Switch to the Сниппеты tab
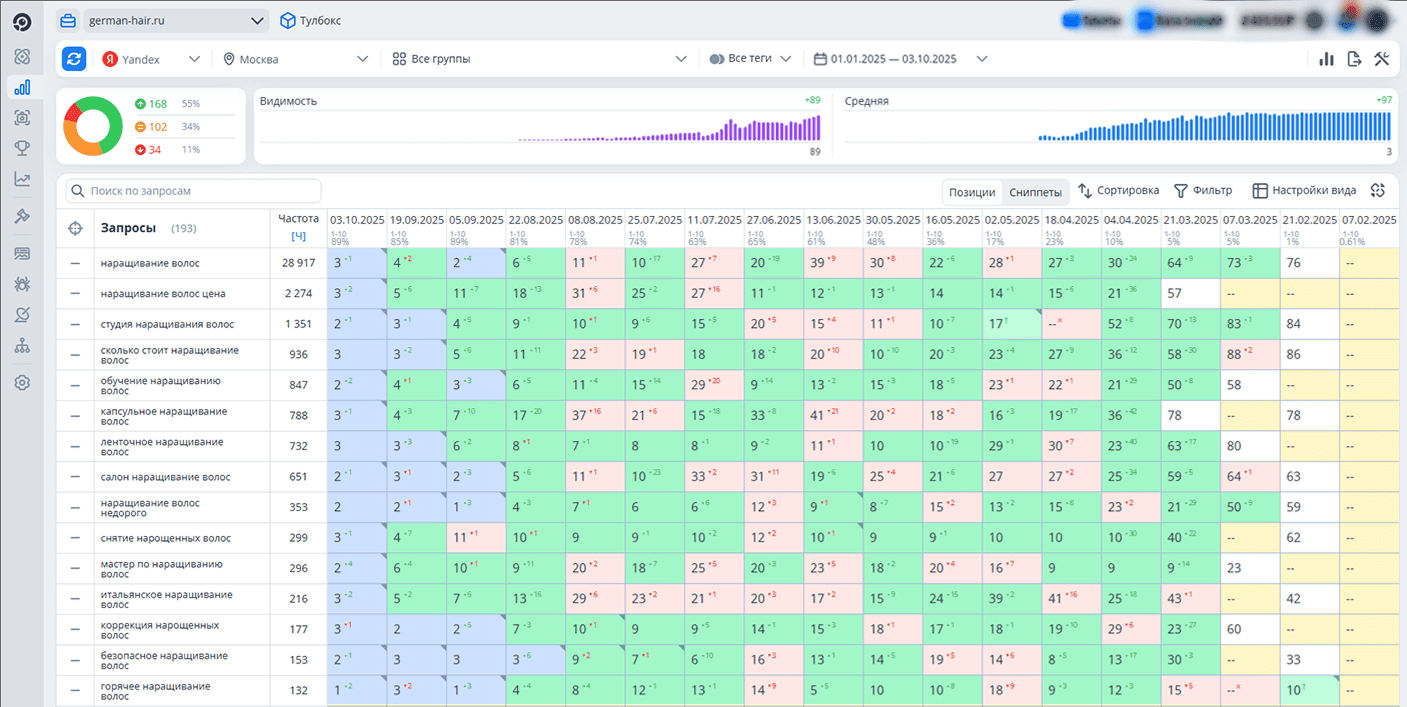 pyautogui.click(x=1036, y=192)
